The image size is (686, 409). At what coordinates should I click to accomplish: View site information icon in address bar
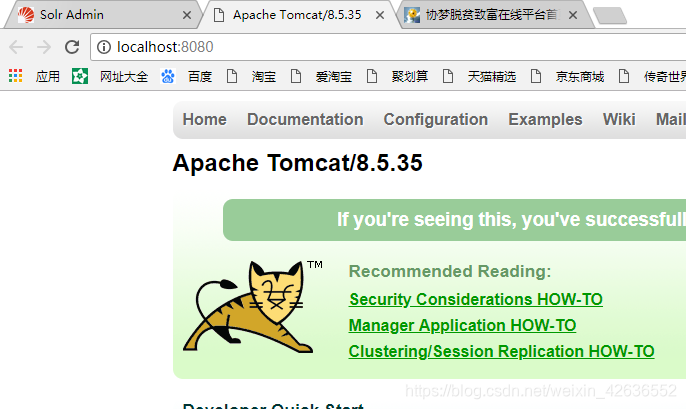click(x=104, y=47)
